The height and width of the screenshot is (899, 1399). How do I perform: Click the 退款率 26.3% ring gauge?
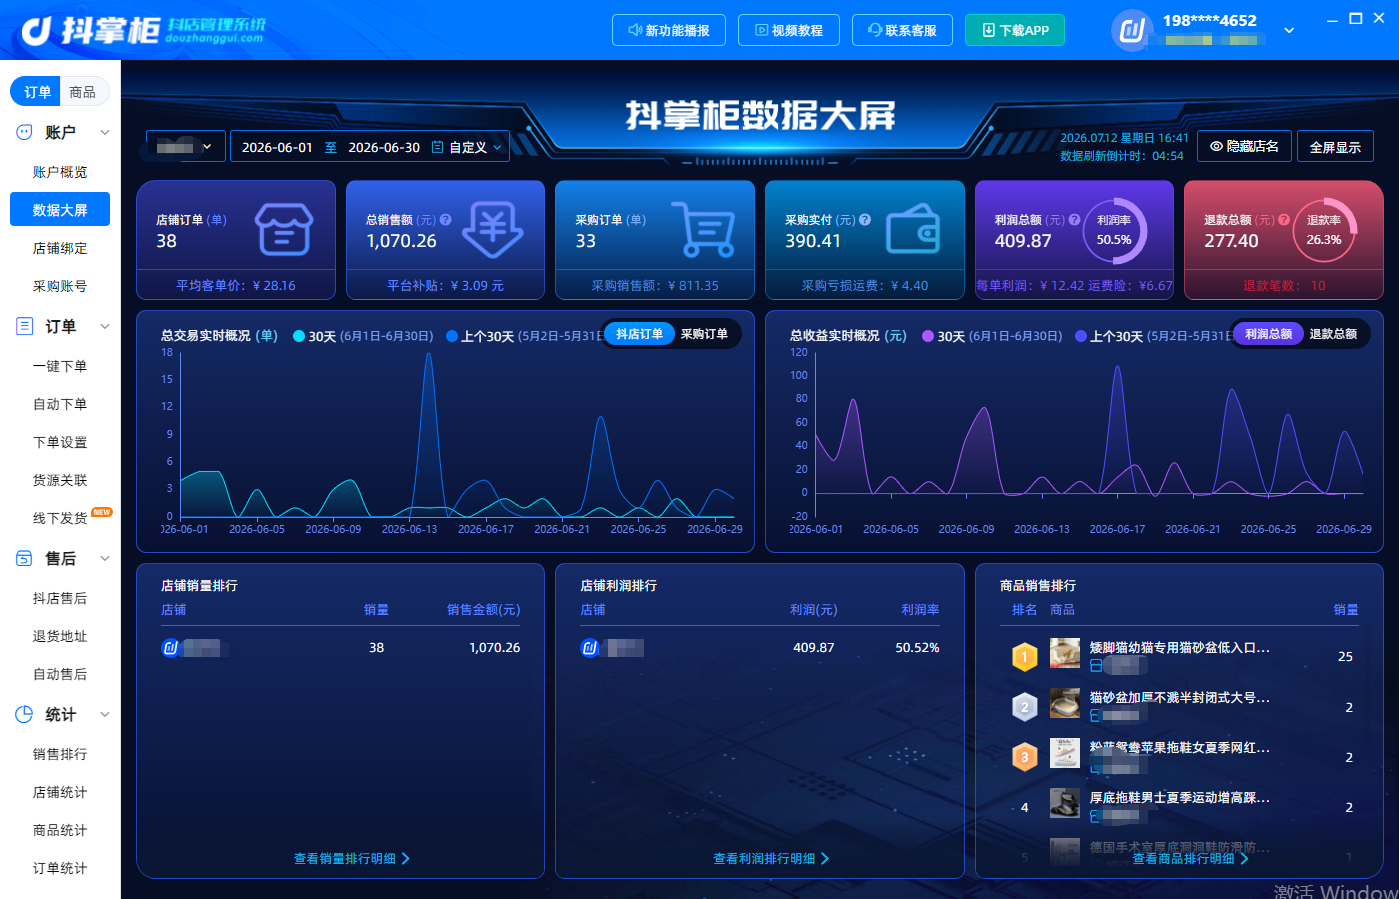[x=1324, y=231]
